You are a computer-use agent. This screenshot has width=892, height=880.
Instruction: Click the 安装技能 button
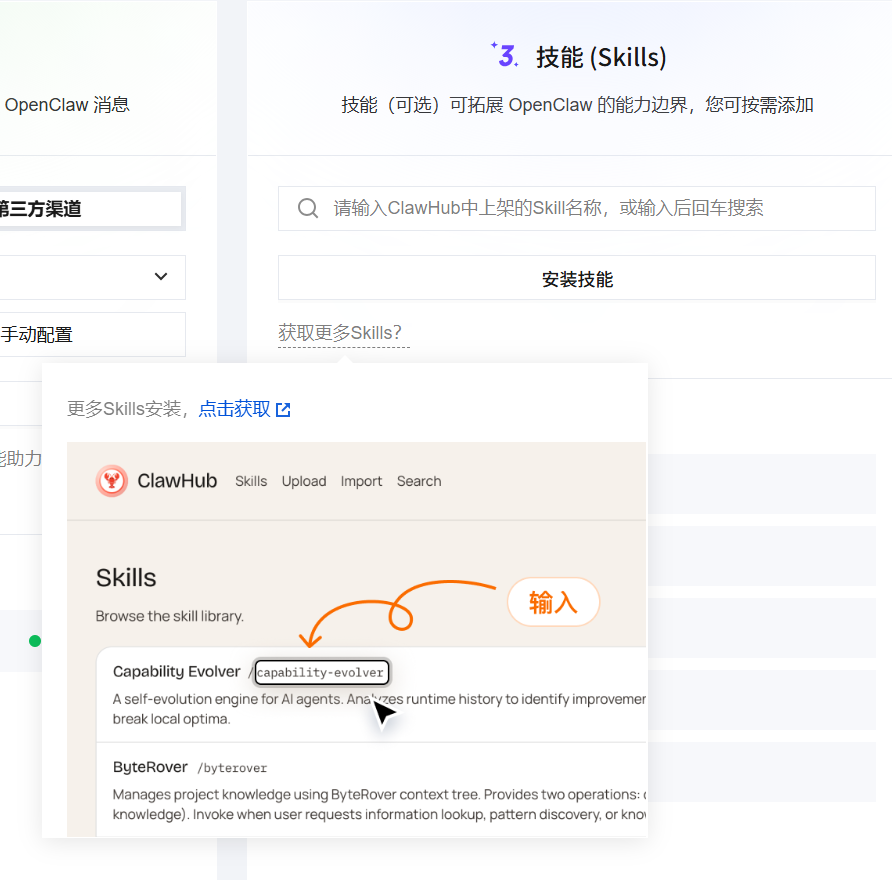pyautogui.click(x=576, y=278)
